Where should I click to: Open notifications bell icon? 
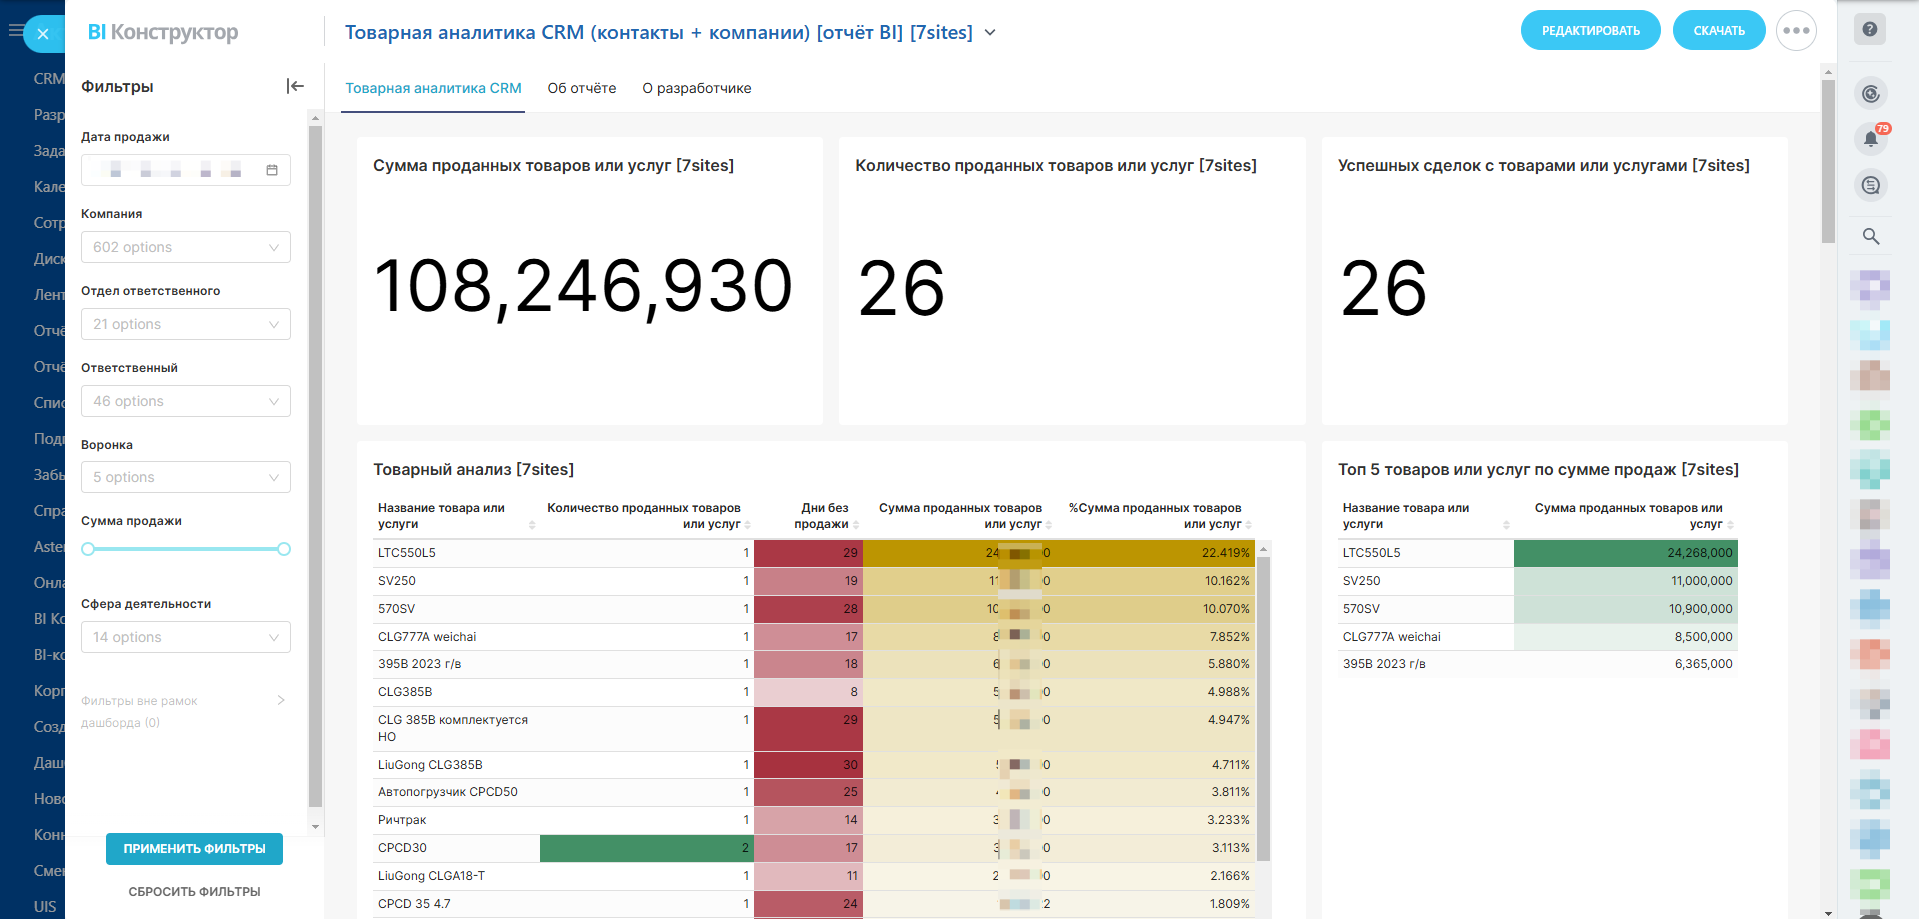tap(1870, 139)
